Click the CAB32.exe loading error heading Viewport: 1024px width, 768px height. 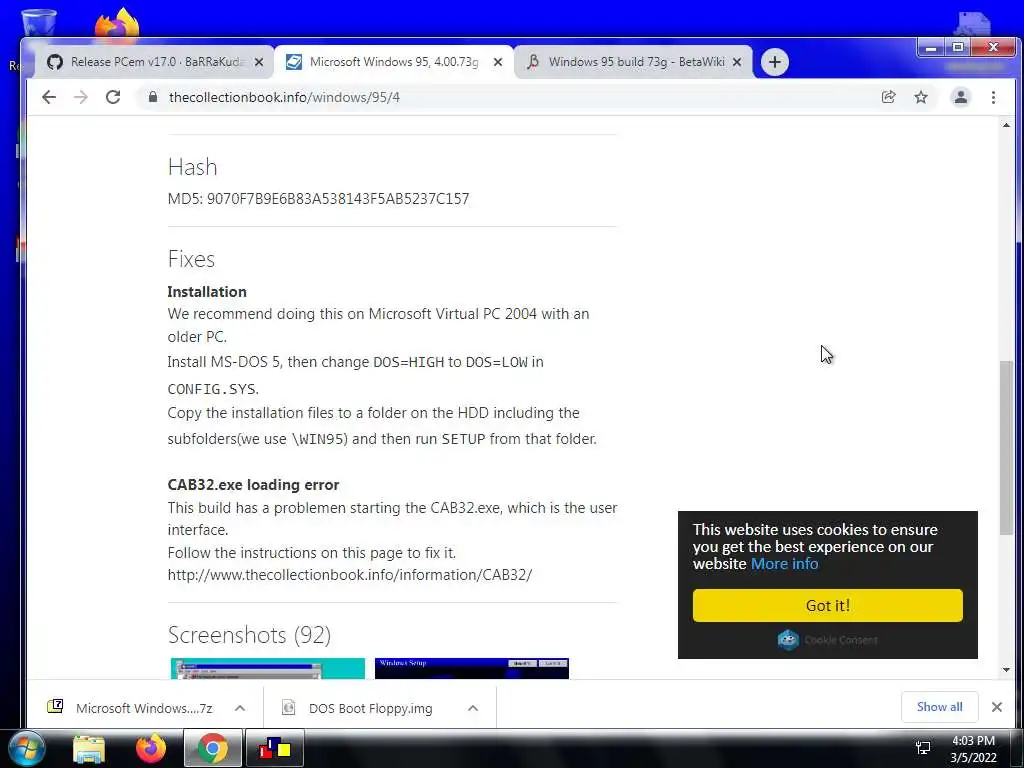point(253,485)
